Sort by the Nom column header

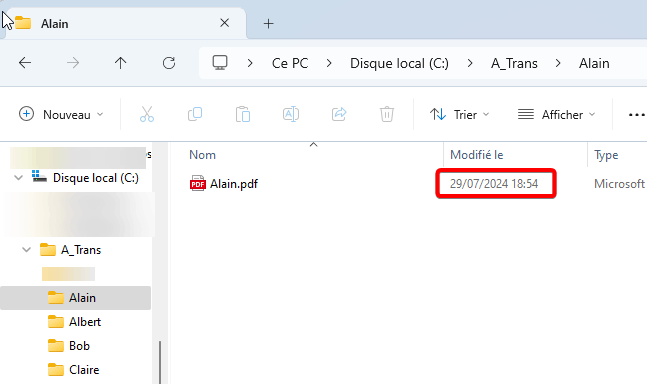click(202, 155)
